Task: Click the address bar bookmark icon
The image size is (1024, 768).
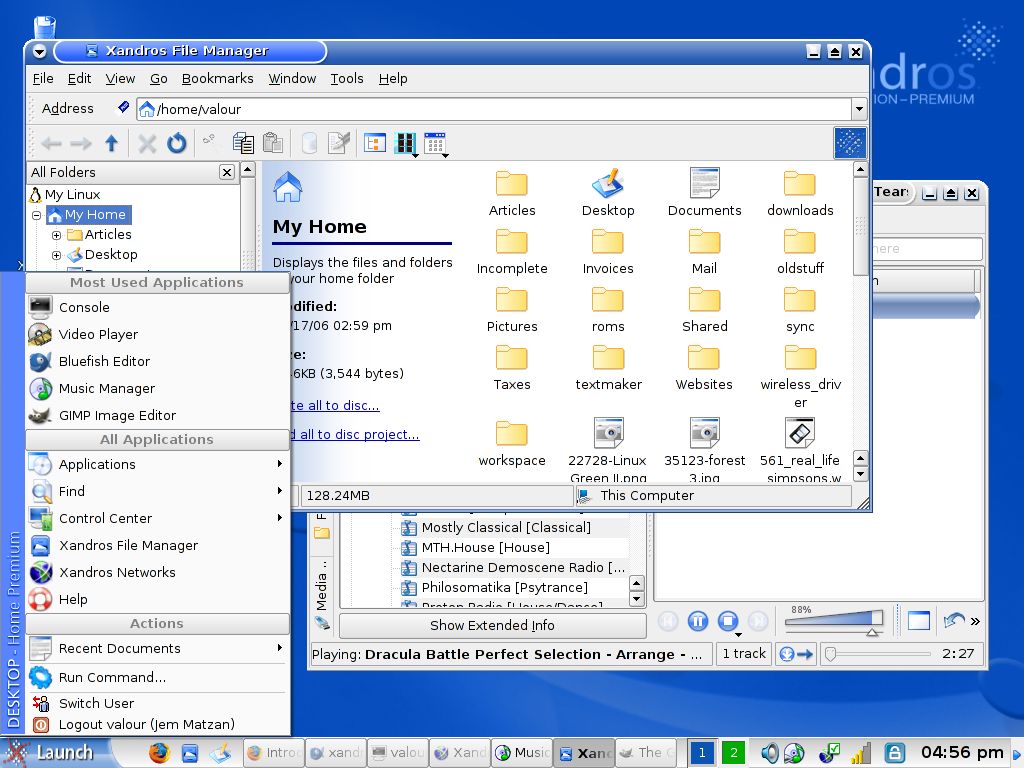Action: 123,107
